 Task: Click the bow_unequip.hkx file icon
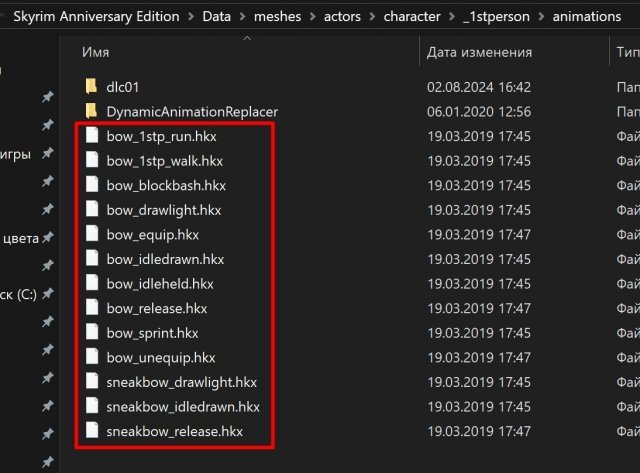92,357
